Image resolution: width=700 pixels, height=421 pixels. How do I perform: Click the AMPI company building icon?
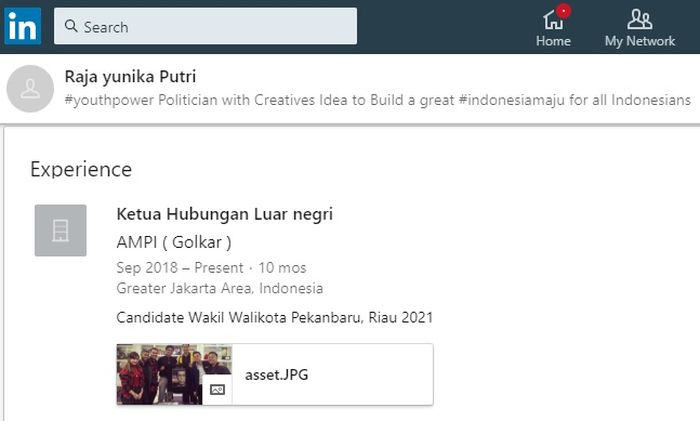[61, 230]
